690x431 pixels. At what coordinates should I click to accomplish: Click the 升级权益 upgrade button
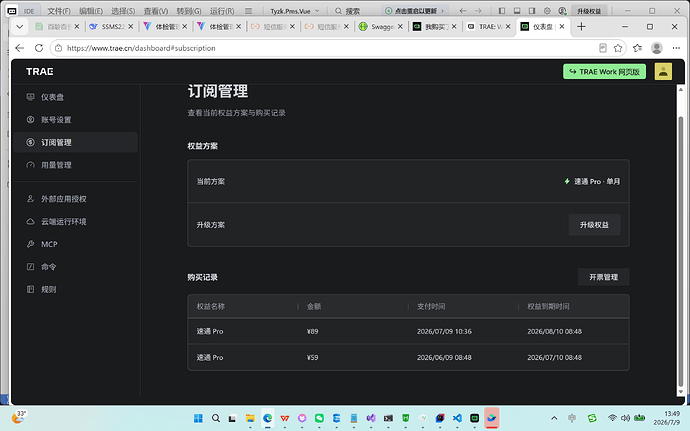pos(594,225)
